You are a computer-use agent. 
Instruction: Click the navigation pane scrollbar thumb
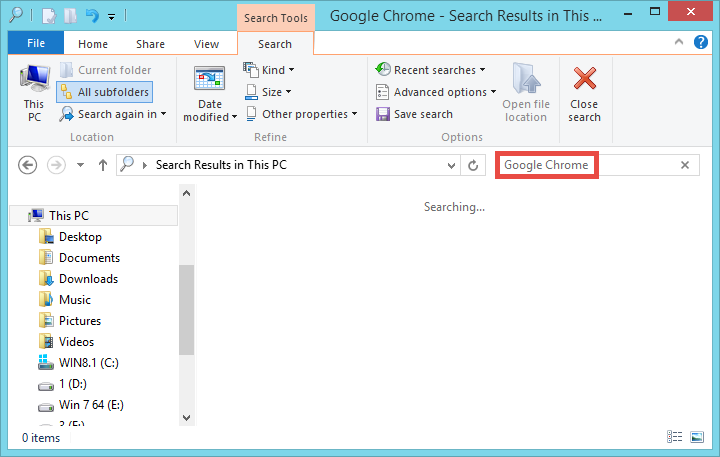click(186, 310)
